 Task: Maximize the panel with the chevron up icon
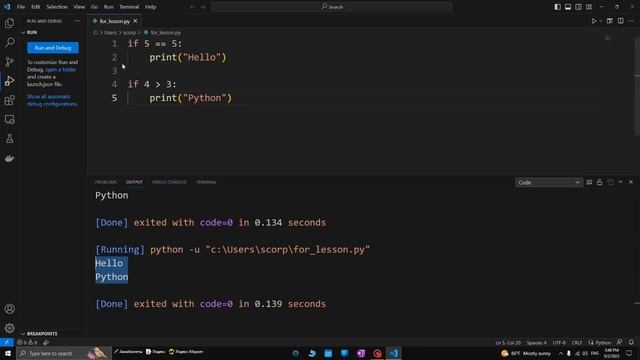point(620,182)
